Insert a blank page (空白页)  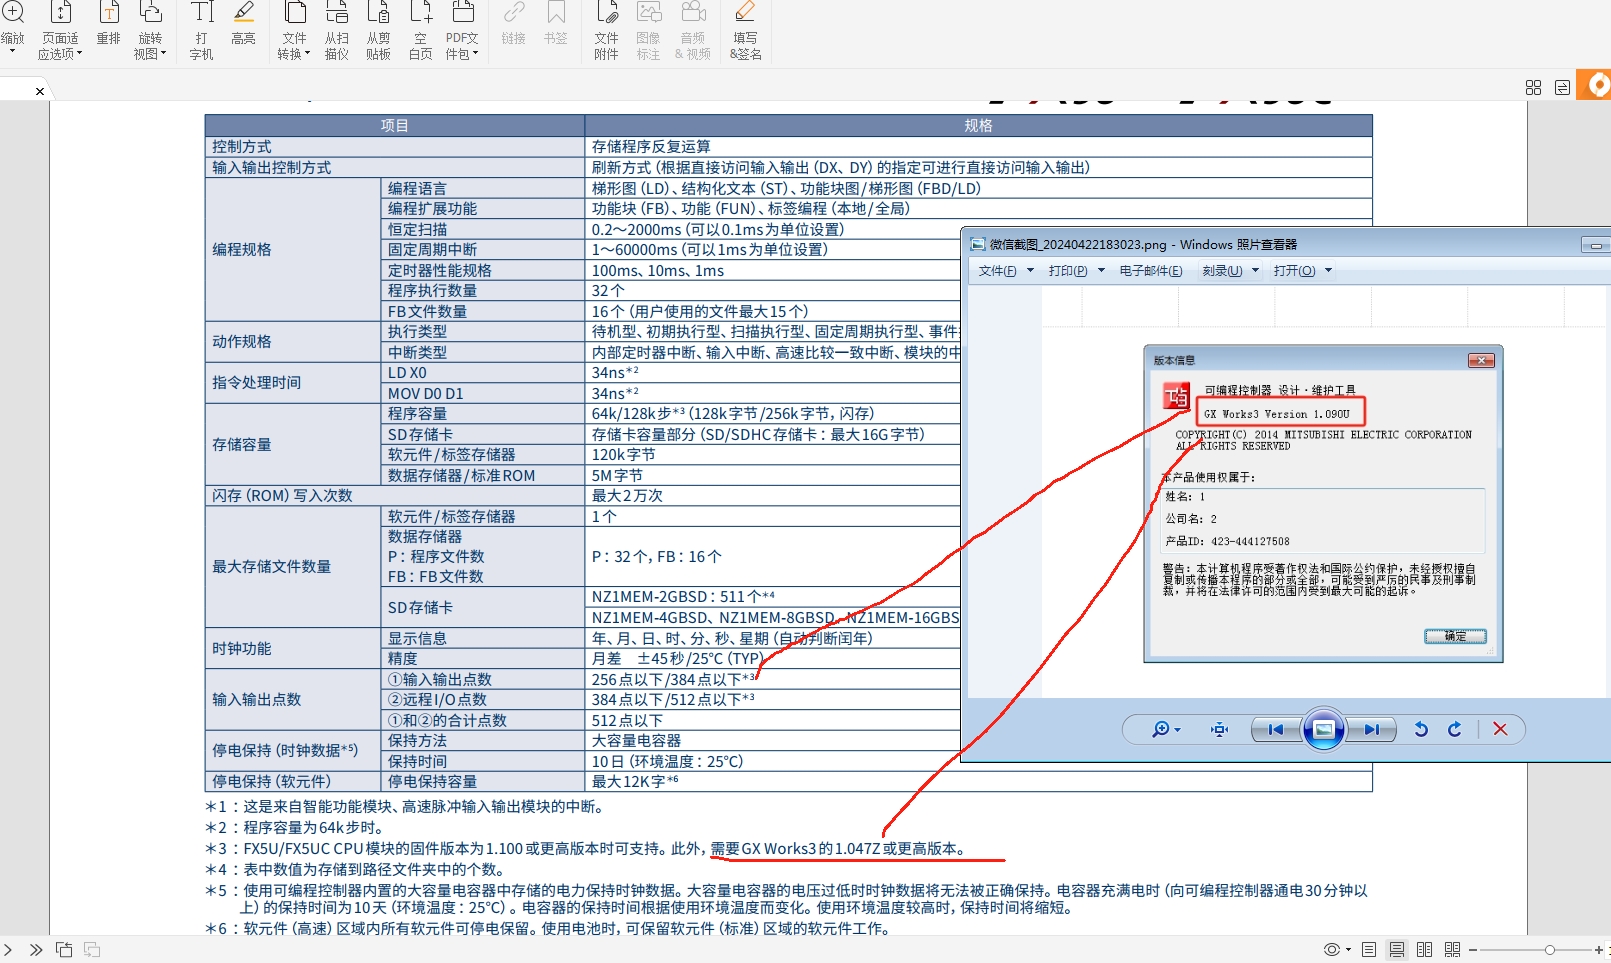click(421, 30)
